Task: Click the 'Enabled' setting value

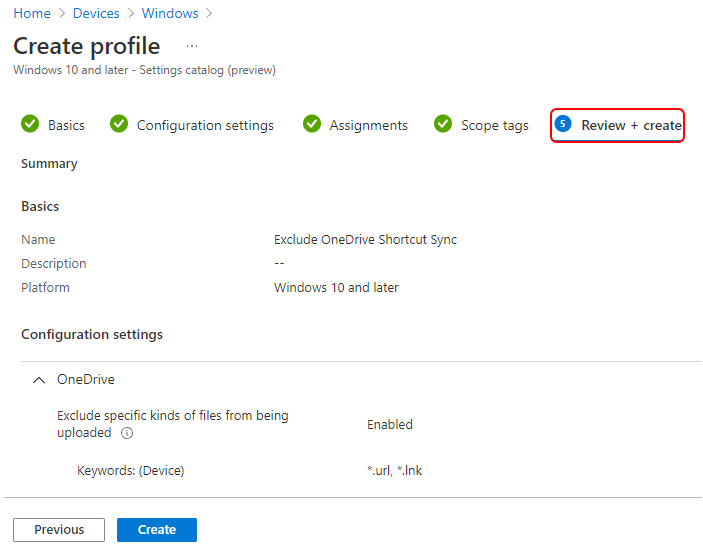Action: (x=390, y=424)
